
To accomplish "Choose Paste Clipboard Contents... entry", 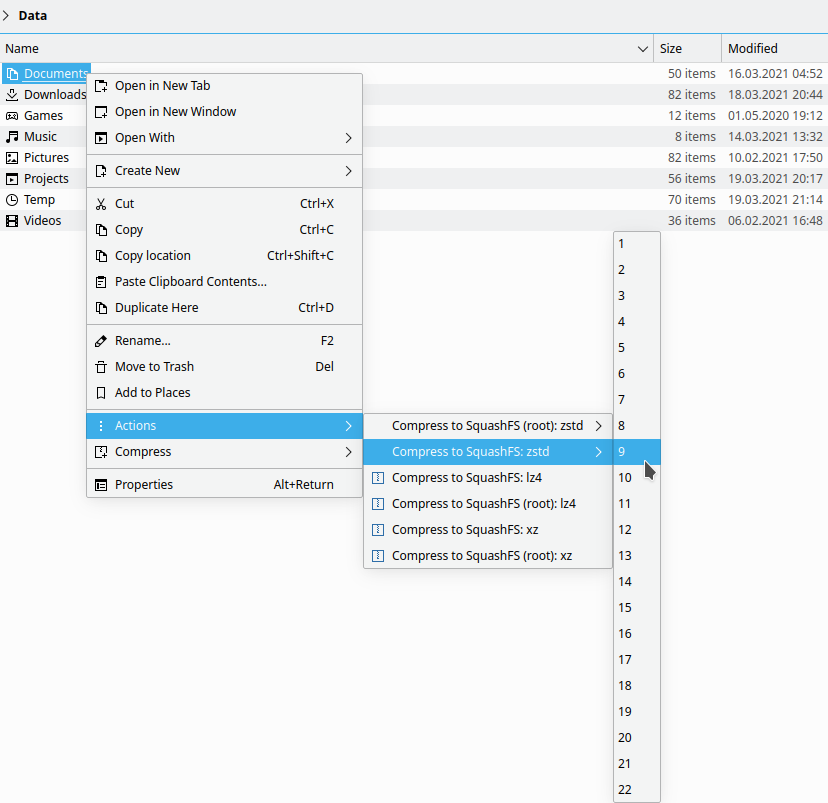I will coord(224,282).
